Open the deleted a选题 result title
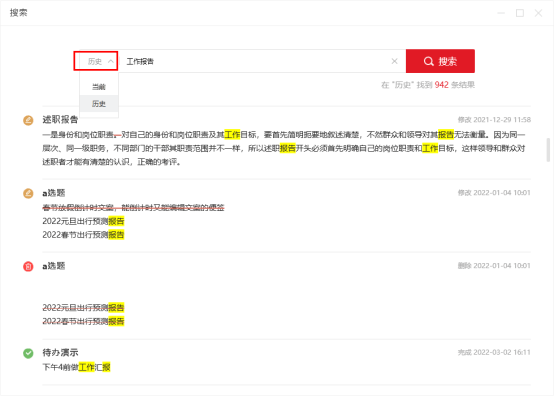Image resolution: width=554 pixels, height=396 pixels. 54,266
